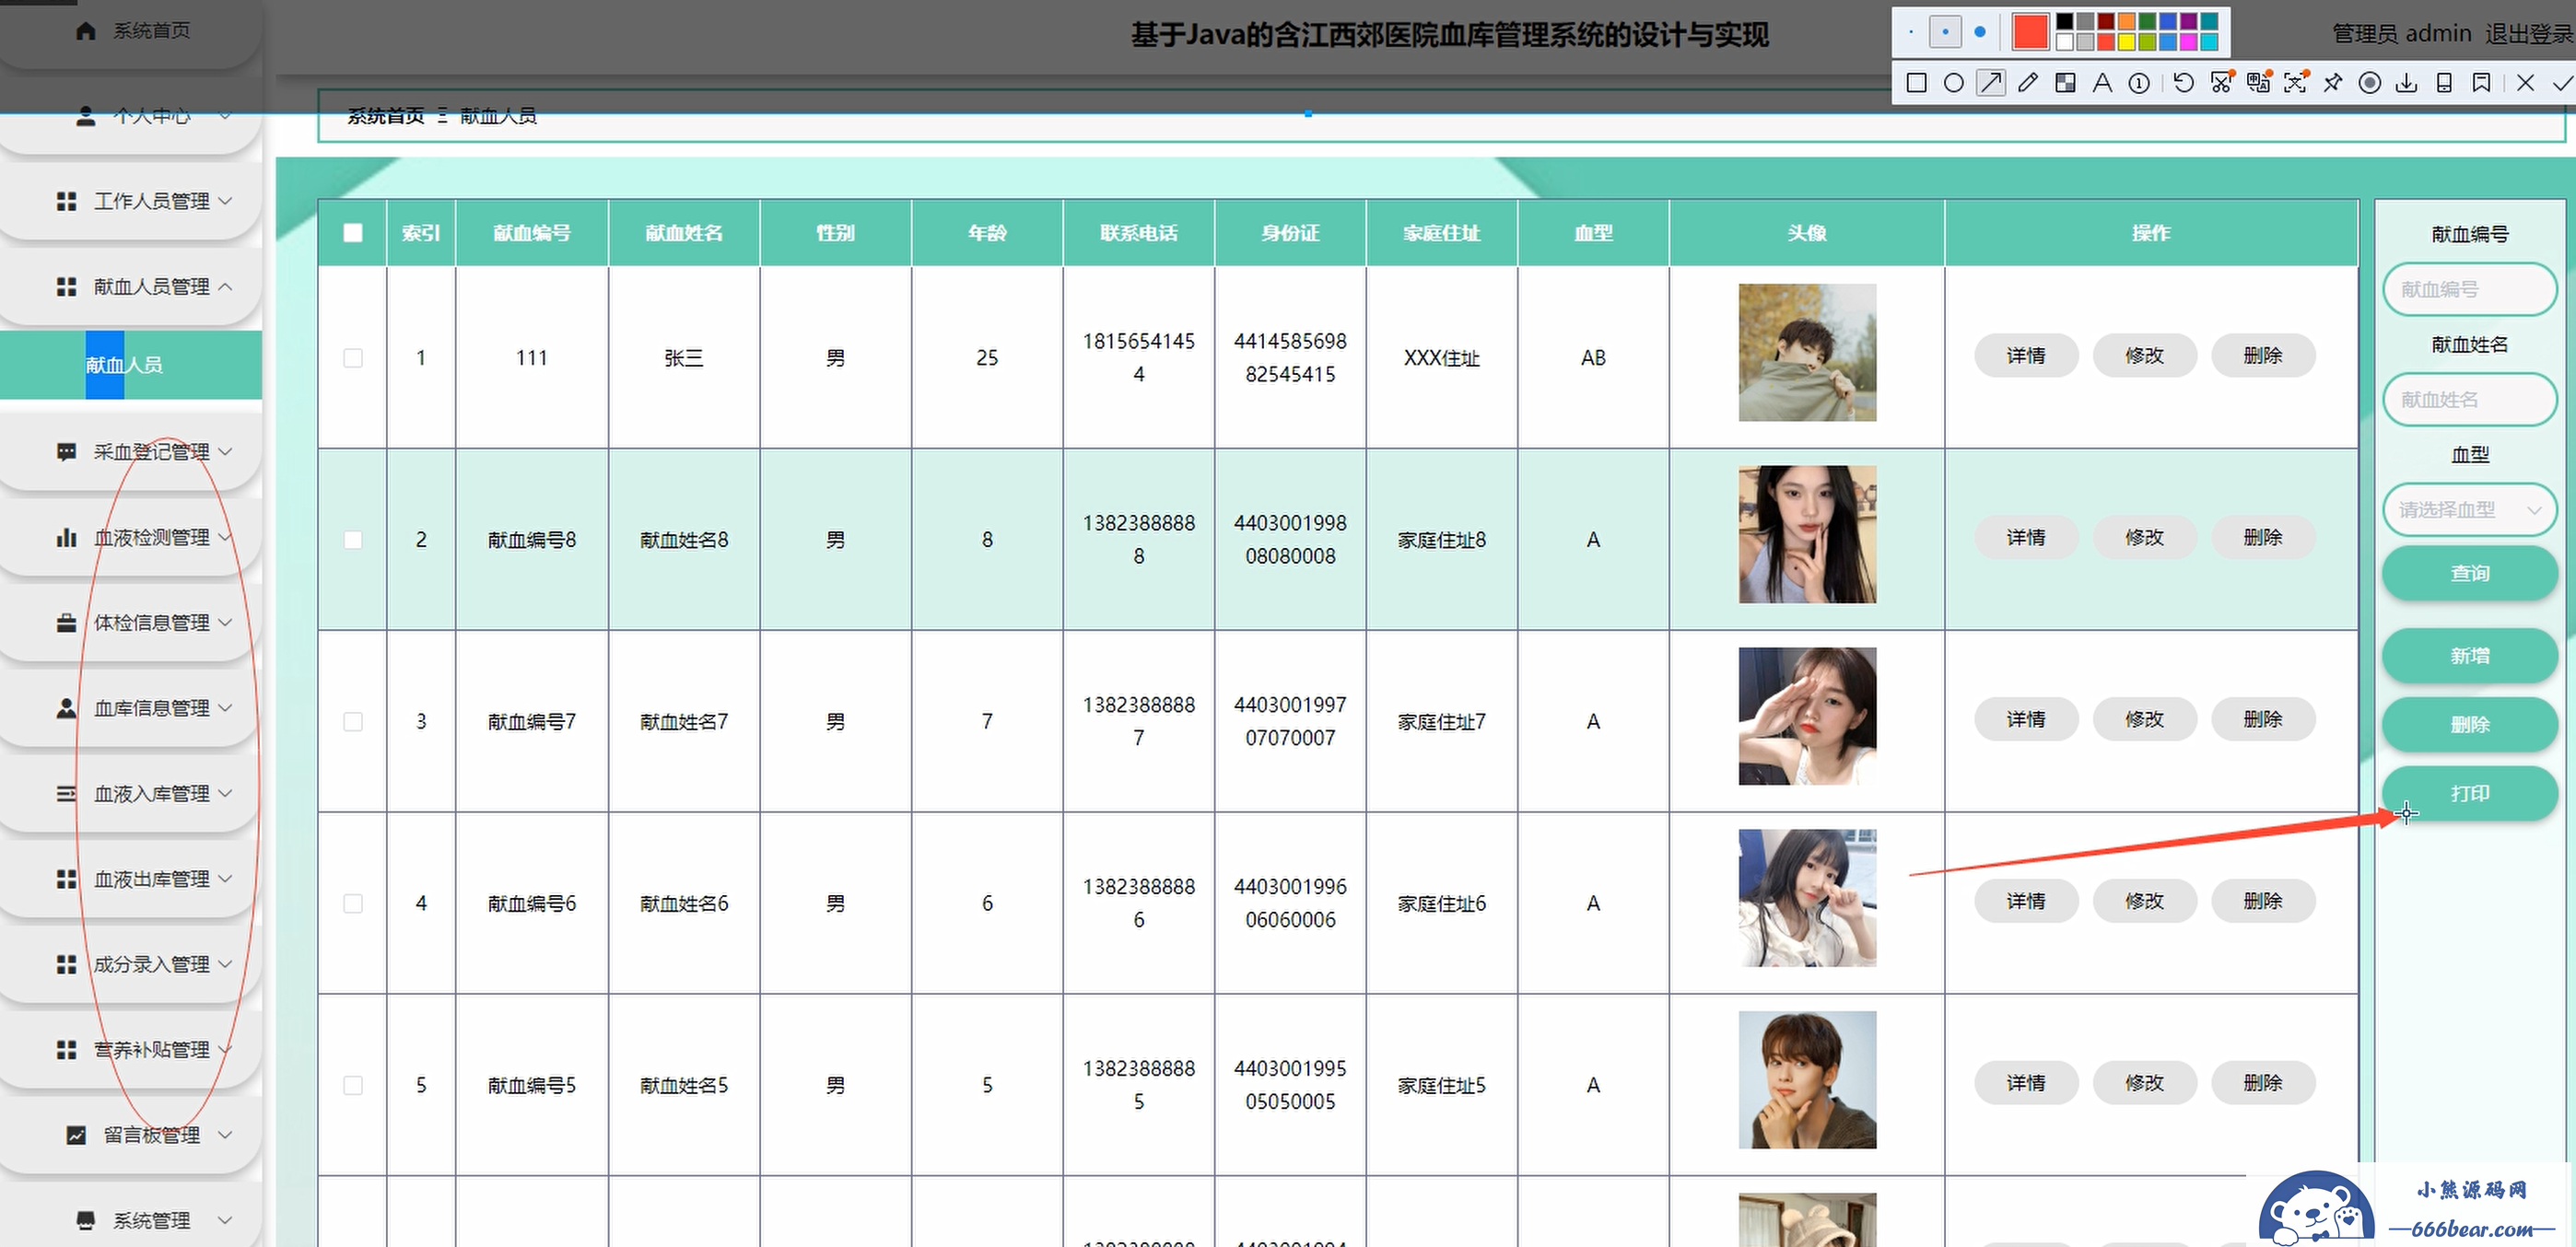The image size is (2576, 1247).
Task: Expand the 工作人员管理 menu chevron
Action: point(226,201)
